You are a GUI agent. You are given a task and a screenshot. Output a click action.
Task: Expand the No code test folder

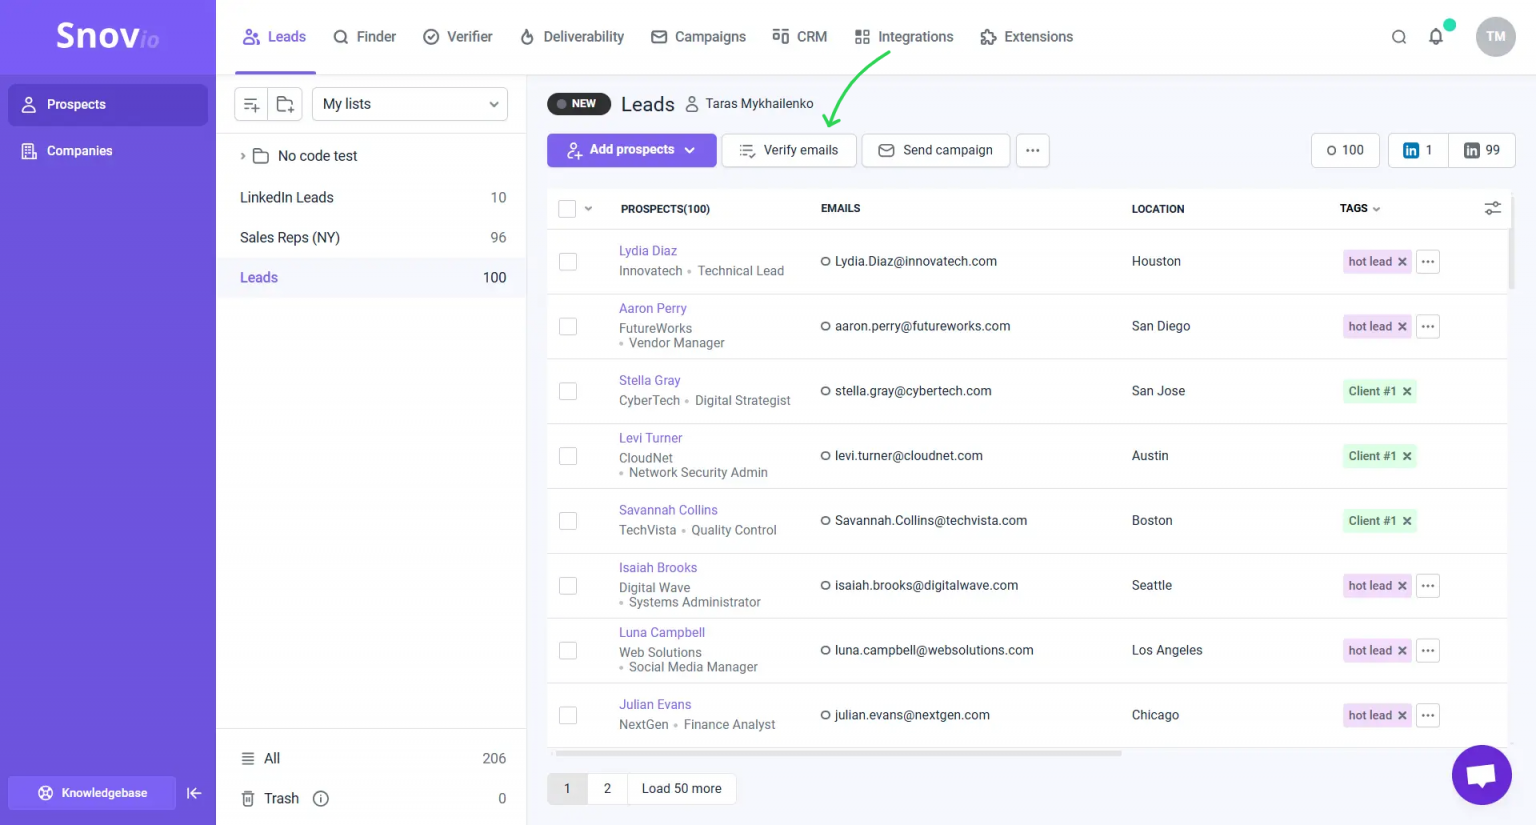(243, 156)
